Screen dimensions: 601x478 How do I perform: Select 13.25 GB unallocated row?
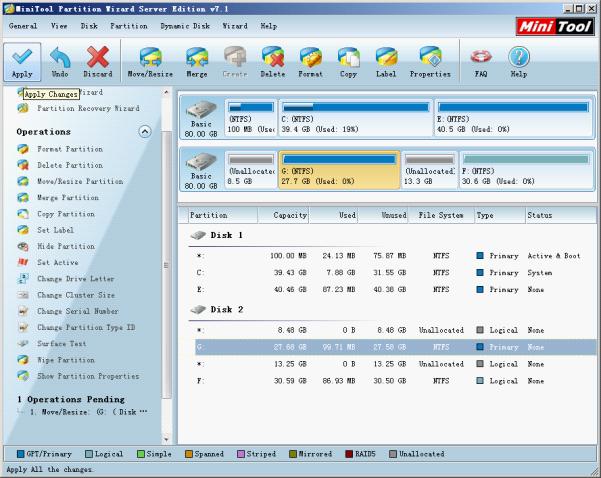coord(395,364)
